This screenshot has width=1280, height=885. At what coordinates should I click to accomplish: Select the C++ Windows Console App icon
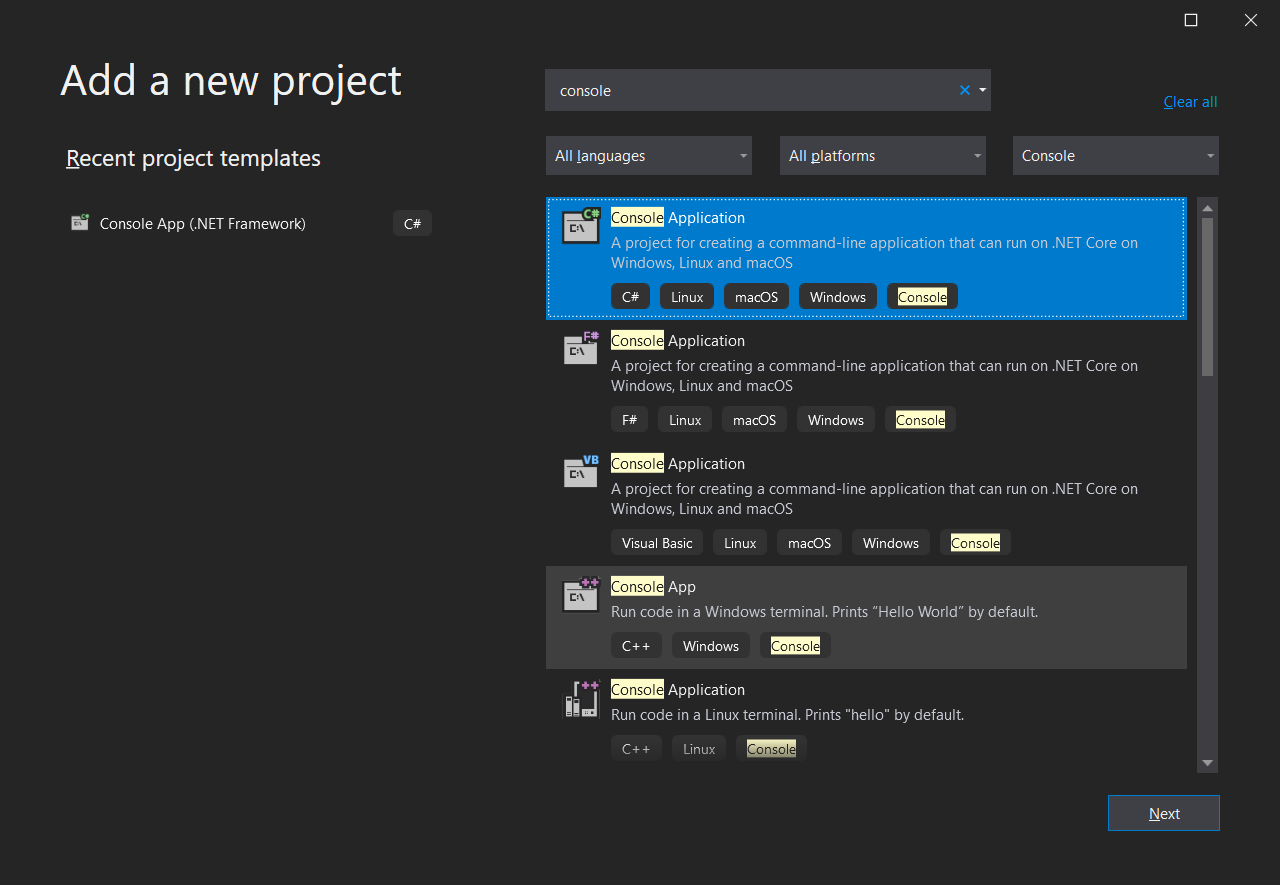[580, 595]
